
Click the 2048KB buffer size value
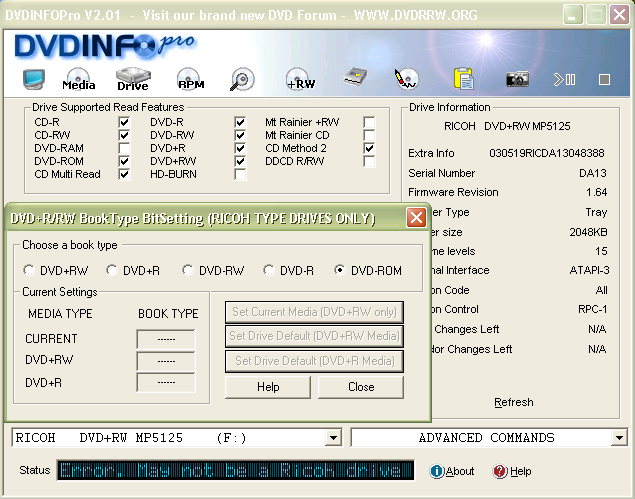coord(588,232)
